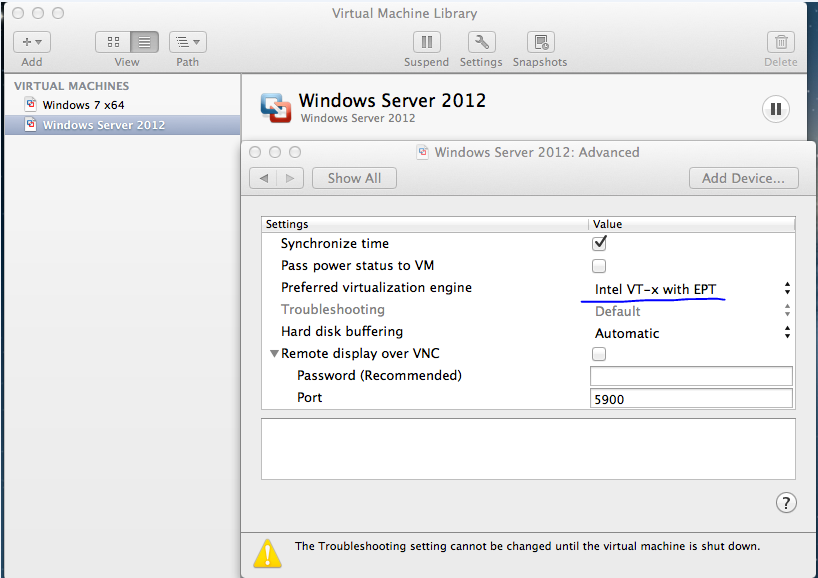Click the VNC password input field
The width and height of the screenshot is (818, 578).
coord(691,376)
